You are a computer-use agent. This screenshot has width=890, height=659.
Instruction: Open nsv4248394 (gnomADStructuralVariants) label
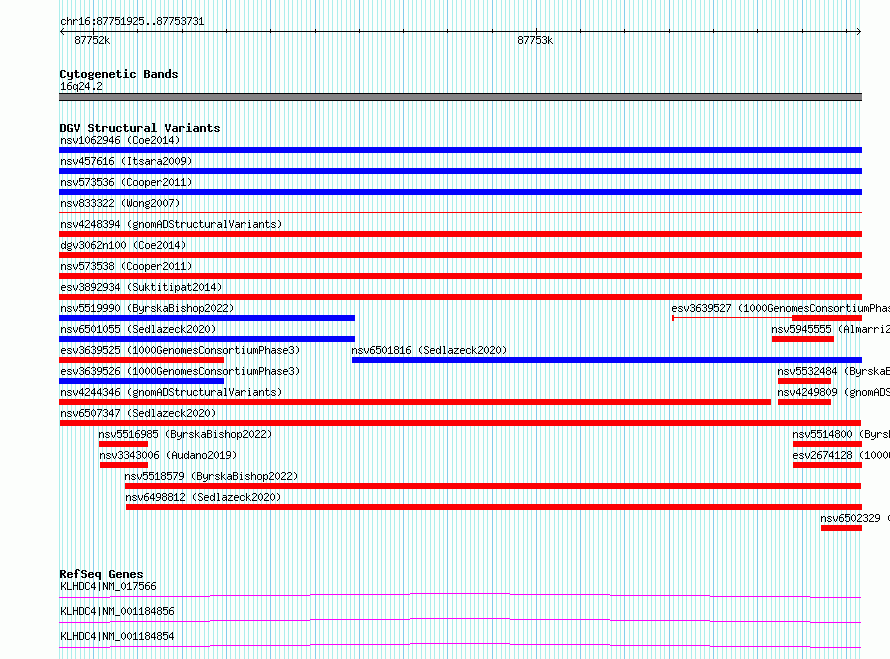pyautogui.click(x=171, y=224)
